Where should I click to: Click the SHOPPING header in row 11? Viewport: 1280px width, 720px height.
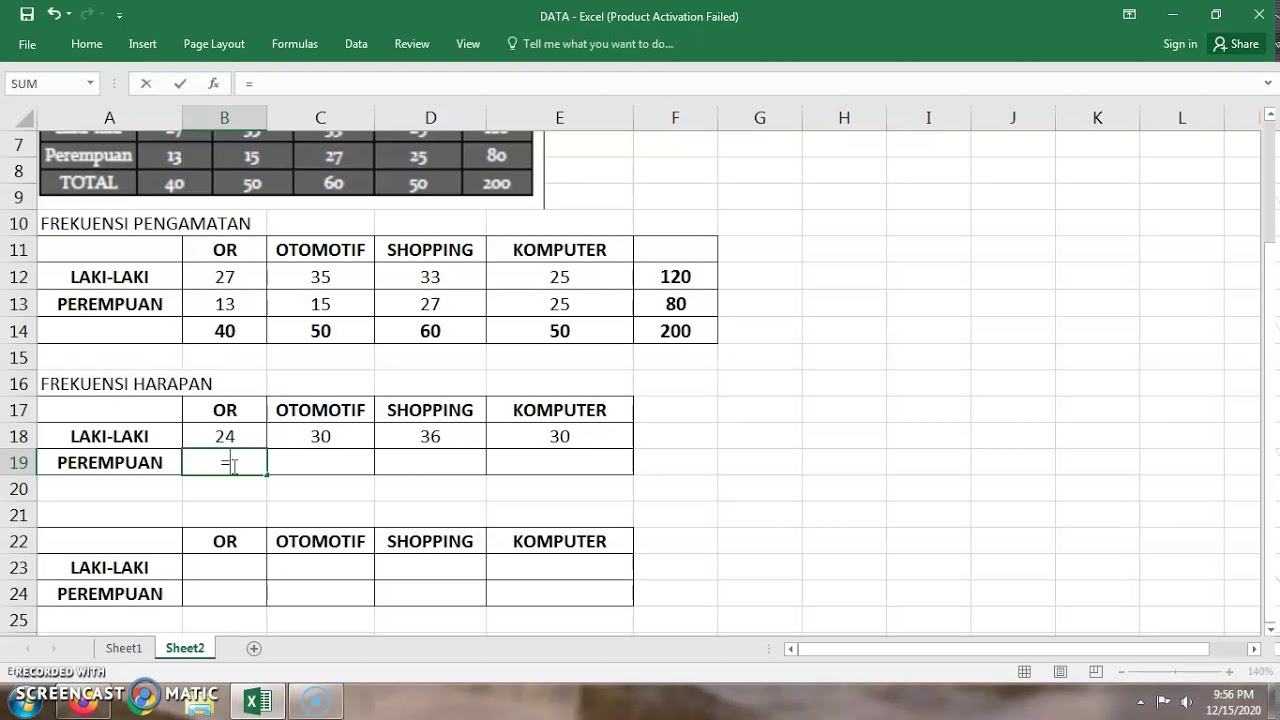point(430,250)
